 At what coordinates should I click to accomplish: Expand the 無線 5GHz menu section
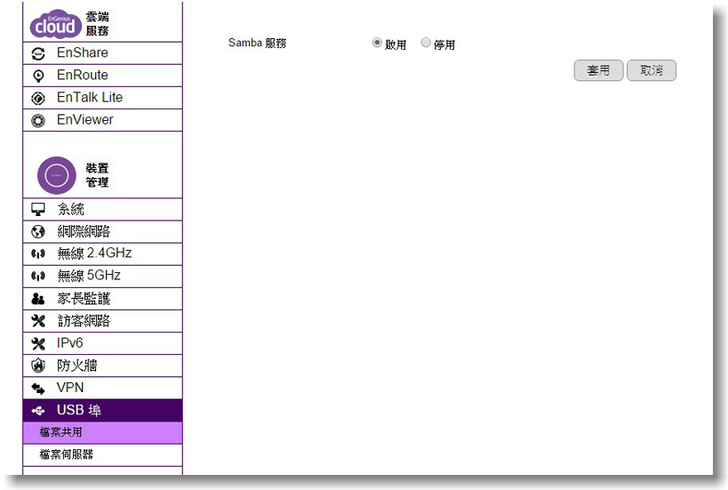[88, 276]
